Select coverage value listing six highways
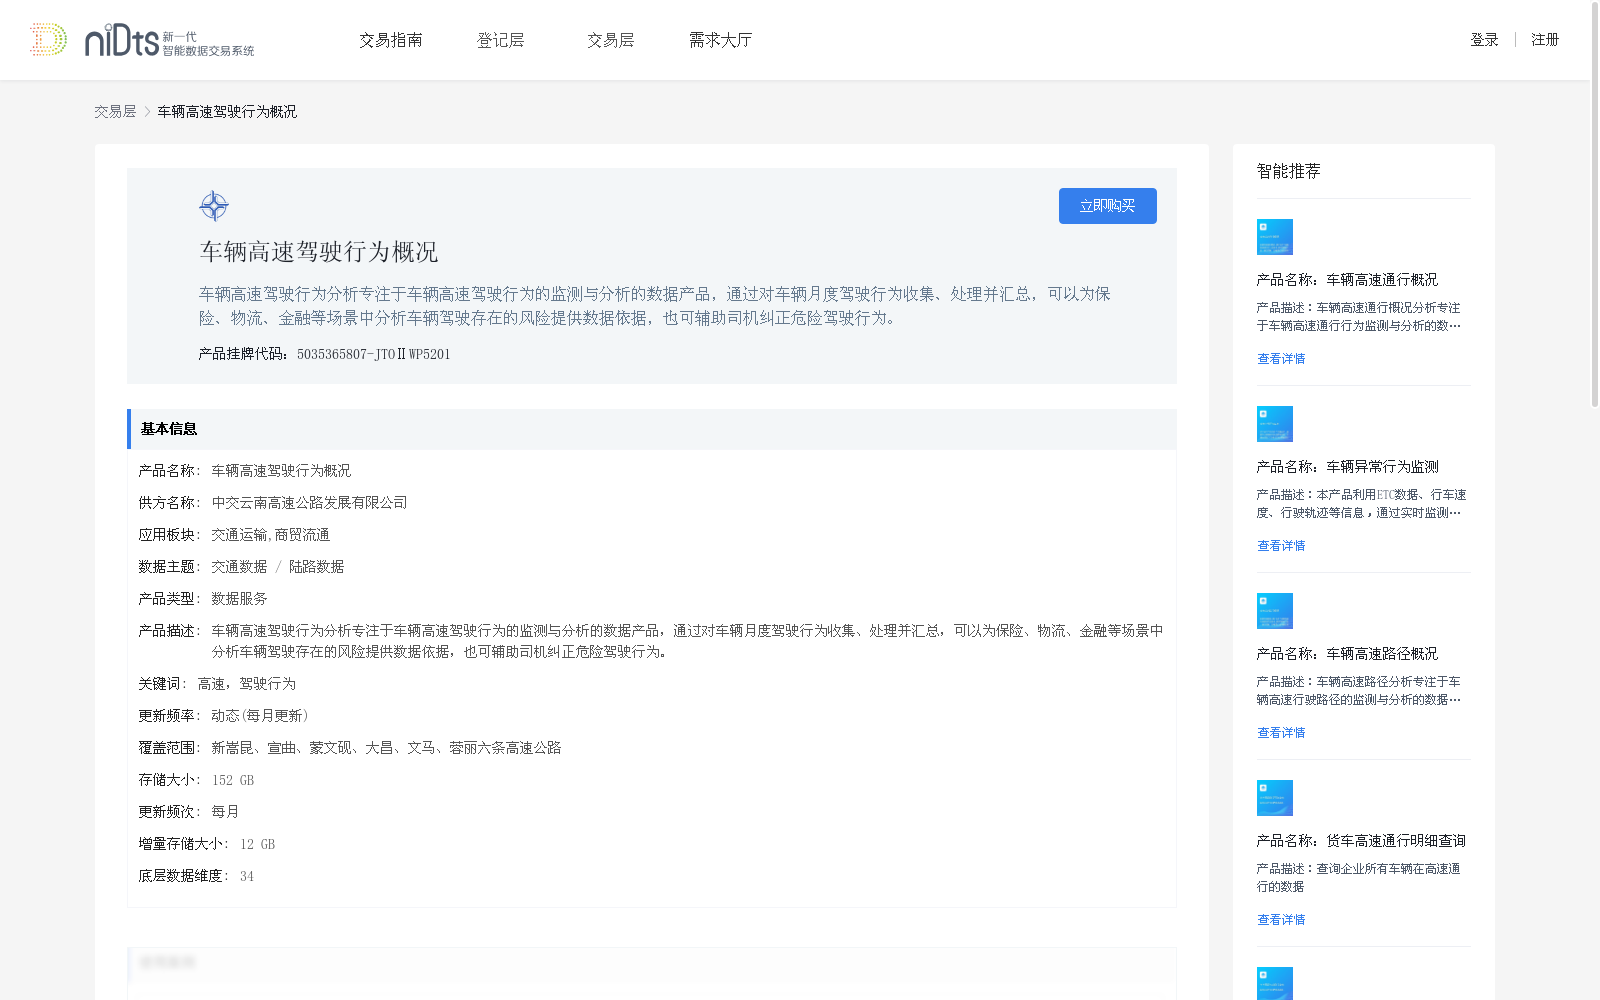The image size is (1600, 1000). click(387, 748)
